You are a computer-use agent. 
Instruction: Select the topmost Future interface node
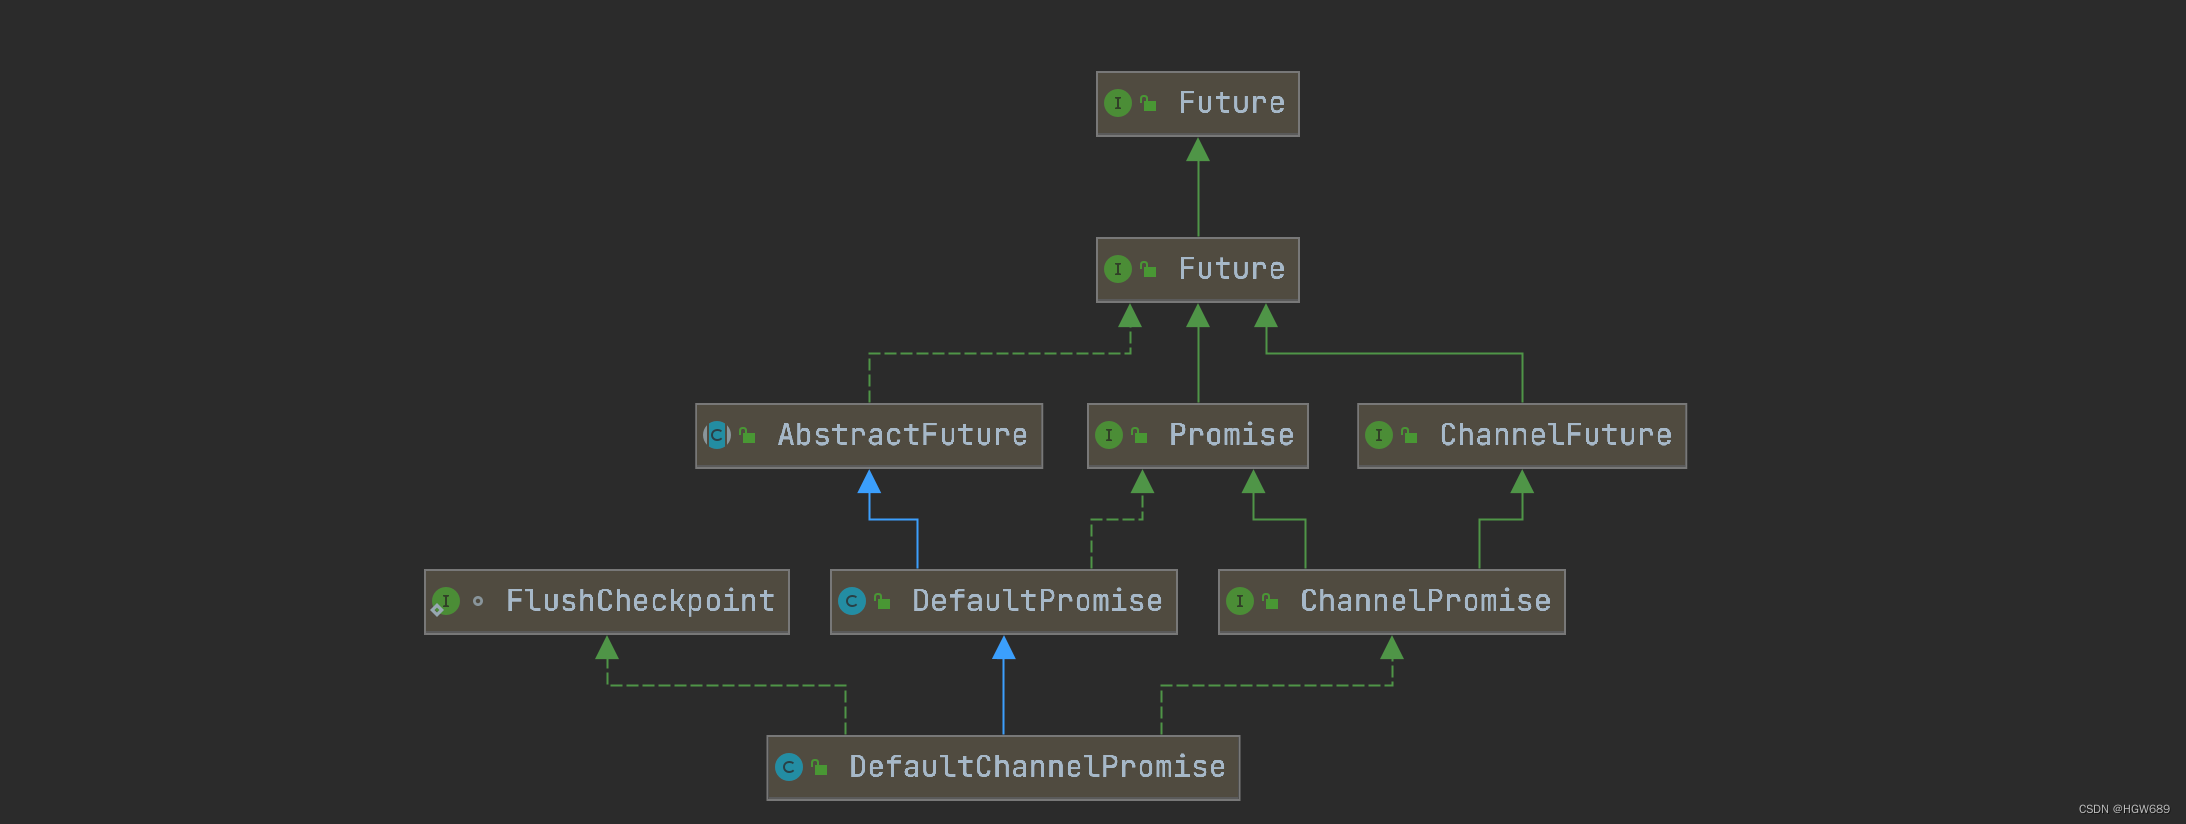[1198, 104]
